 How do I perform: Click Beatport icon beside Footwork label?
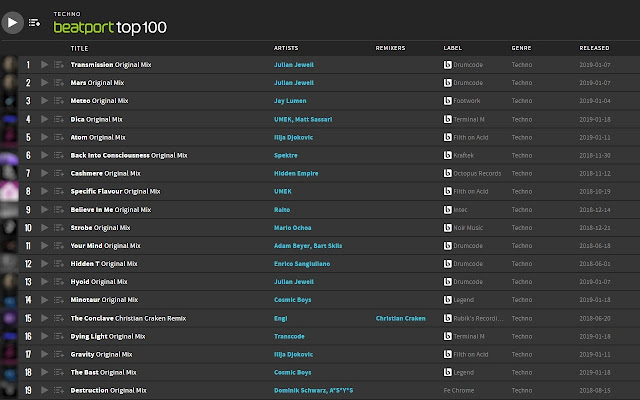point(449,101)
